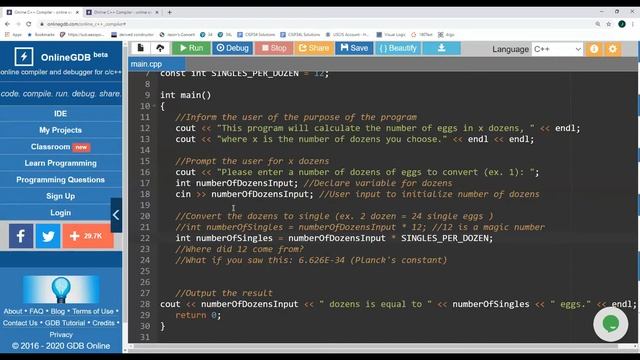Viewport: 640px width, 360px height.
Task: Collapse the sidebar with chevron arrow
Action: pos(116,215)
